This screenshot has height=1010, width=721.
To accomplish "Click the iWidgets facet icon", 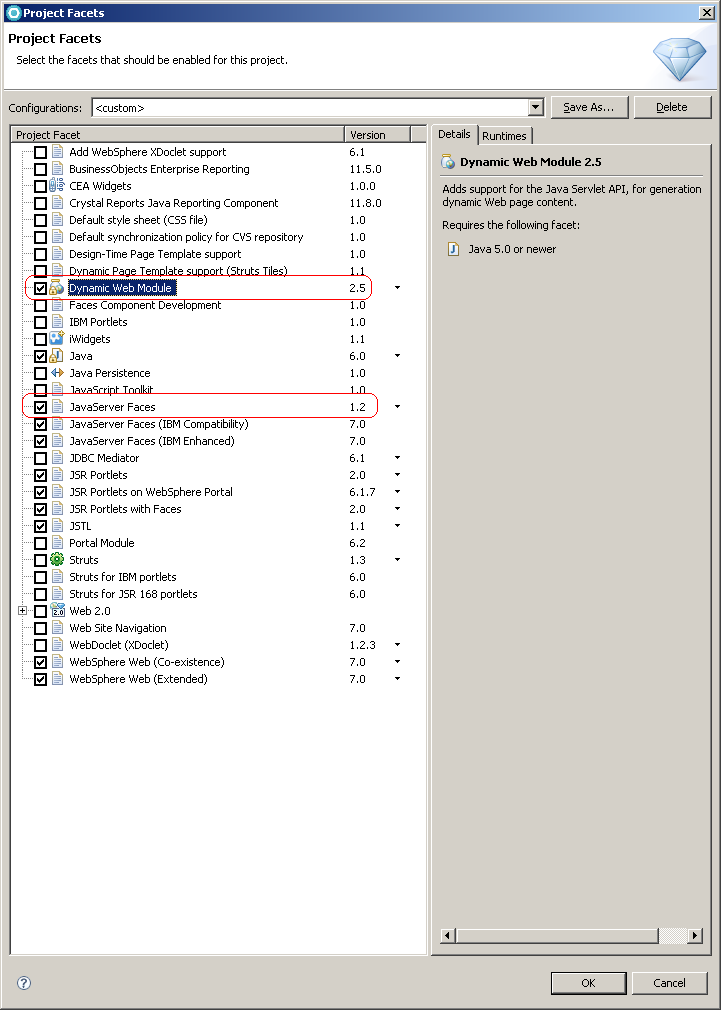I will coord(57,339).
